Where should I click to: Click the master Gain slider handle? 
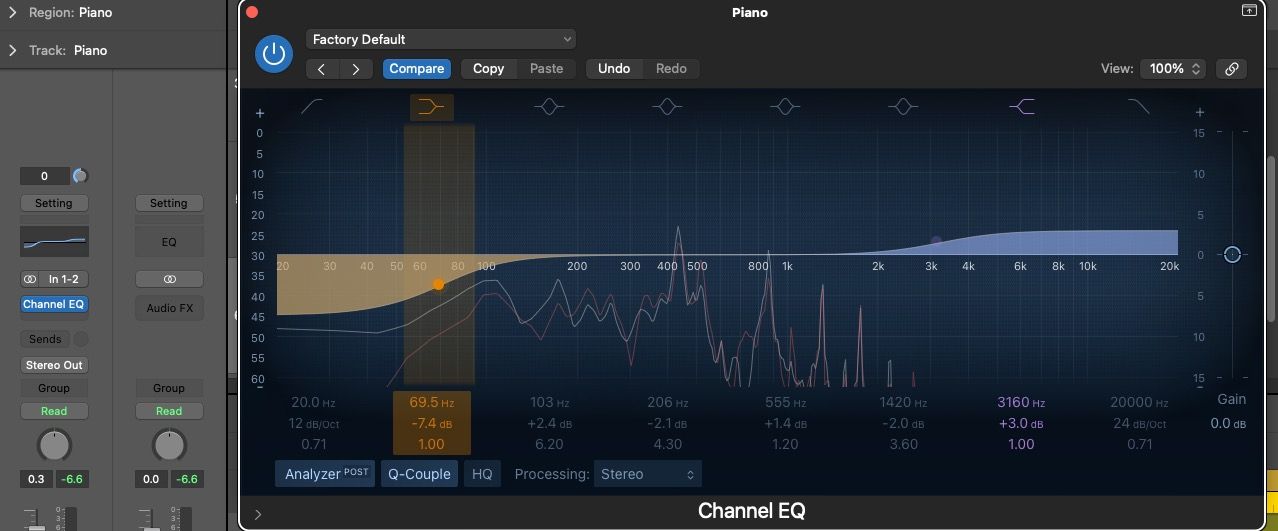[x=1232, y=255]
